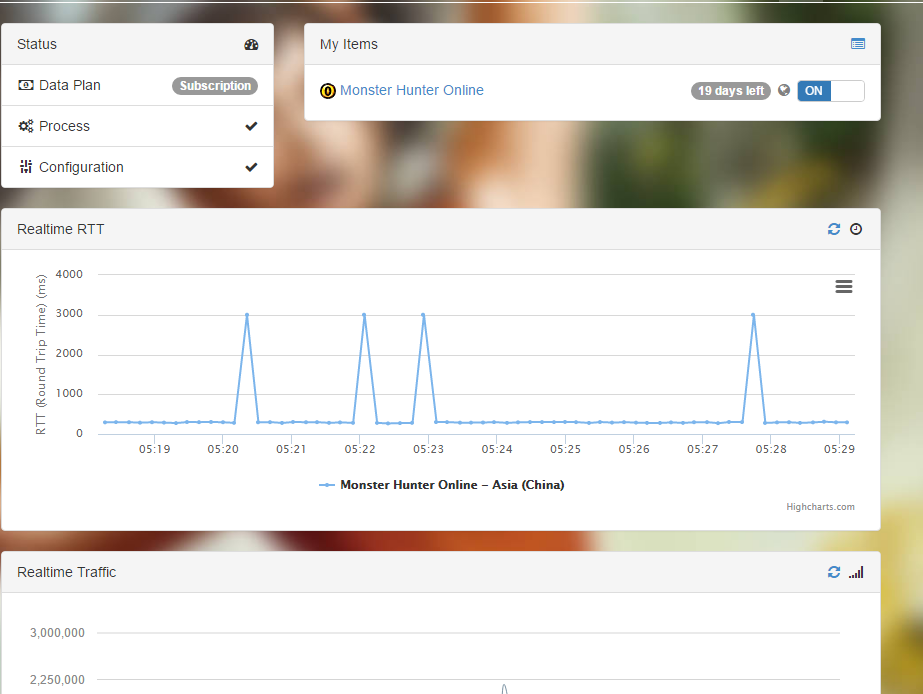Click the Configuration status checkmark
Screen dimensions: 923x694
[x=251, y=167]
